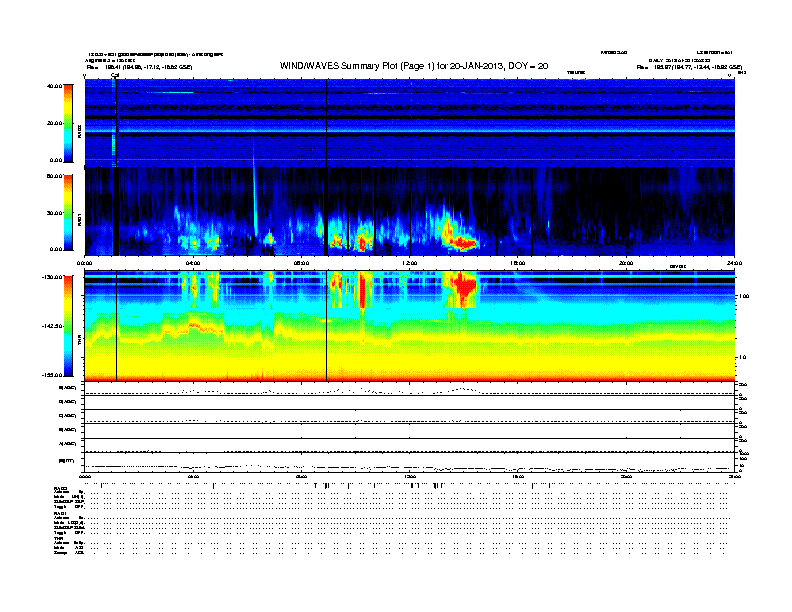Click the 60.00 color scale value
This screenshot has height=612, width=792.
coord(55,176)
